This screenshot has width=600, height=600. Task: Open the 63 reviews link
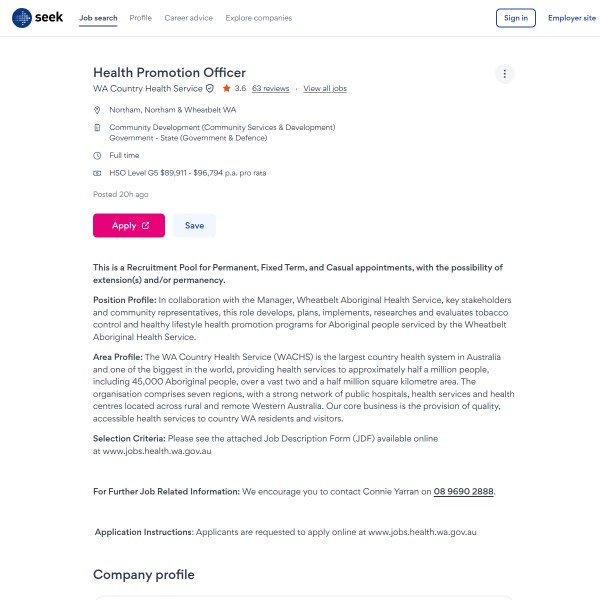(x=270, y=89)
